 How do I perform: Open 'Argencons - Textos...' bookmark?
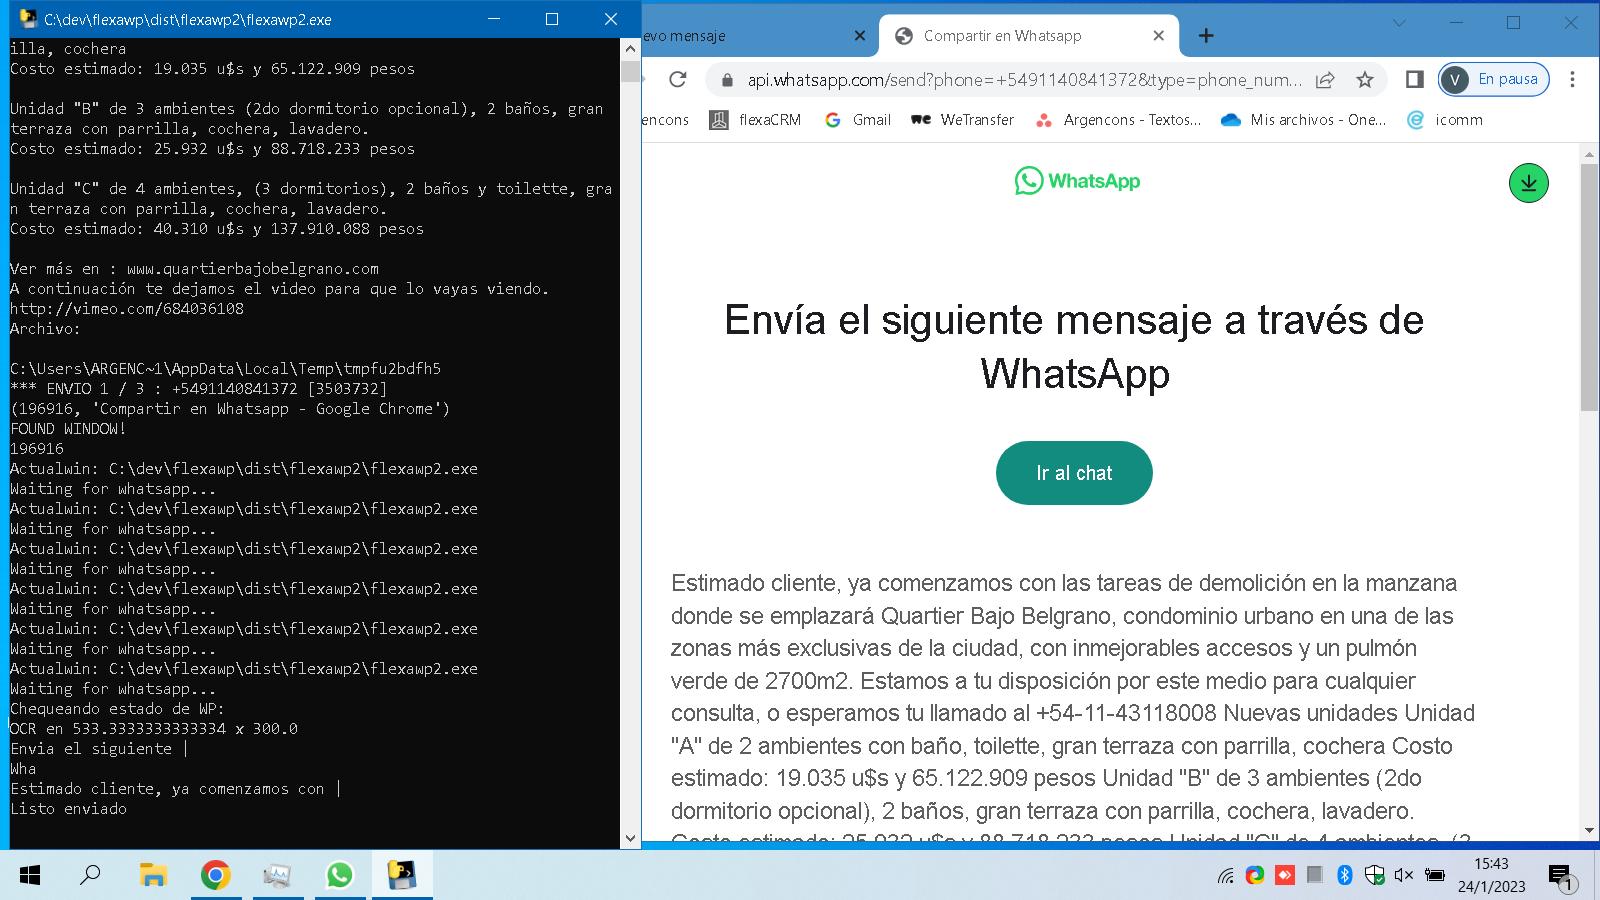click(1118, 120)
